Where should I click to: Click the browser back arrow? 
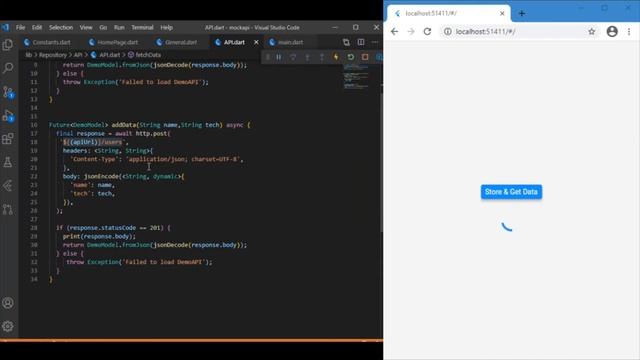[x=394, y=31]
